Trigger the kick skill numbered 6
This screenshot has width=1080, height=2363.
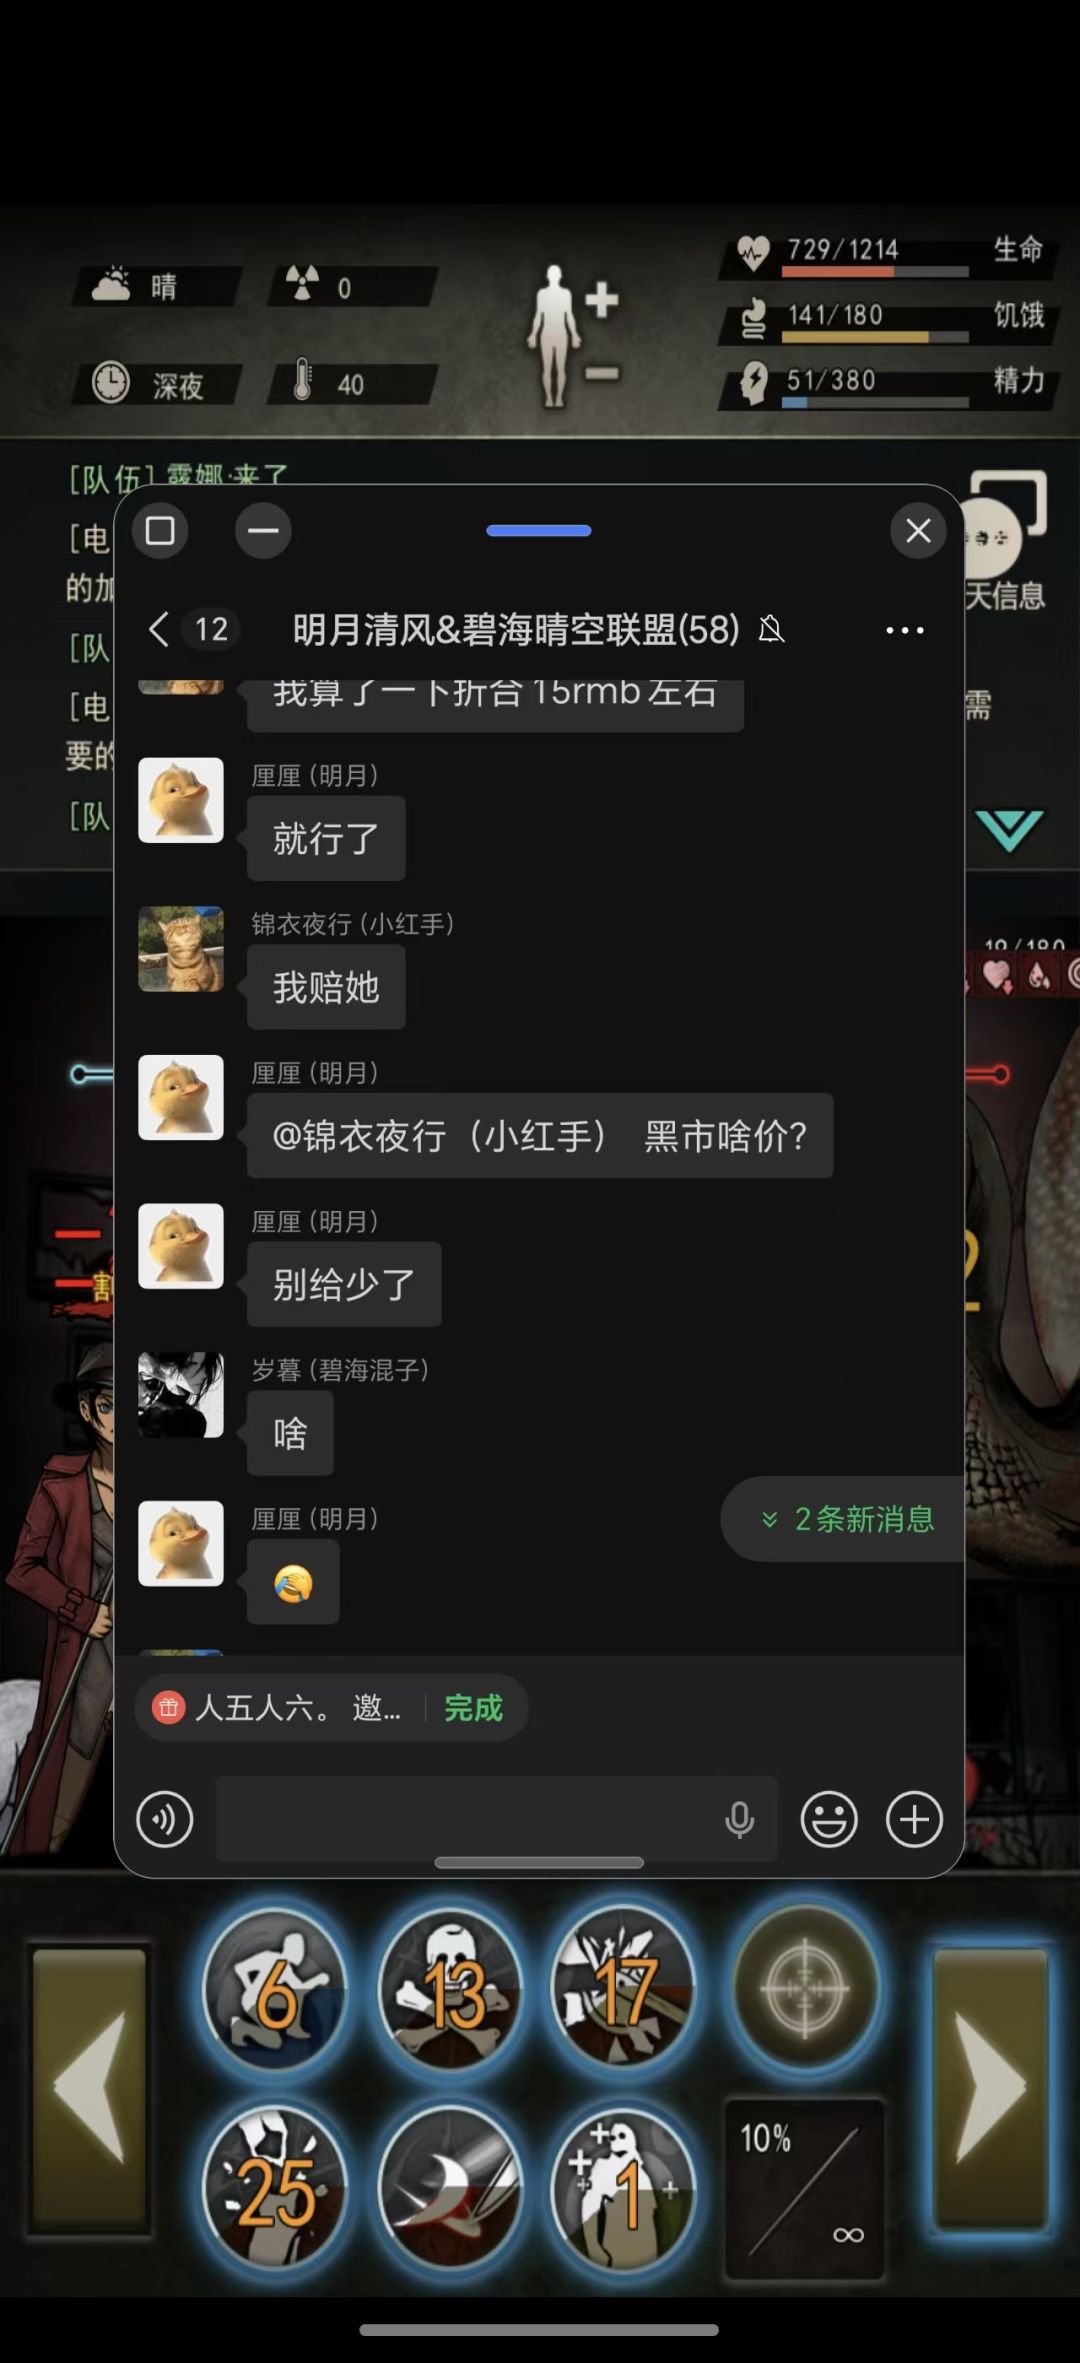[274, 1990]
